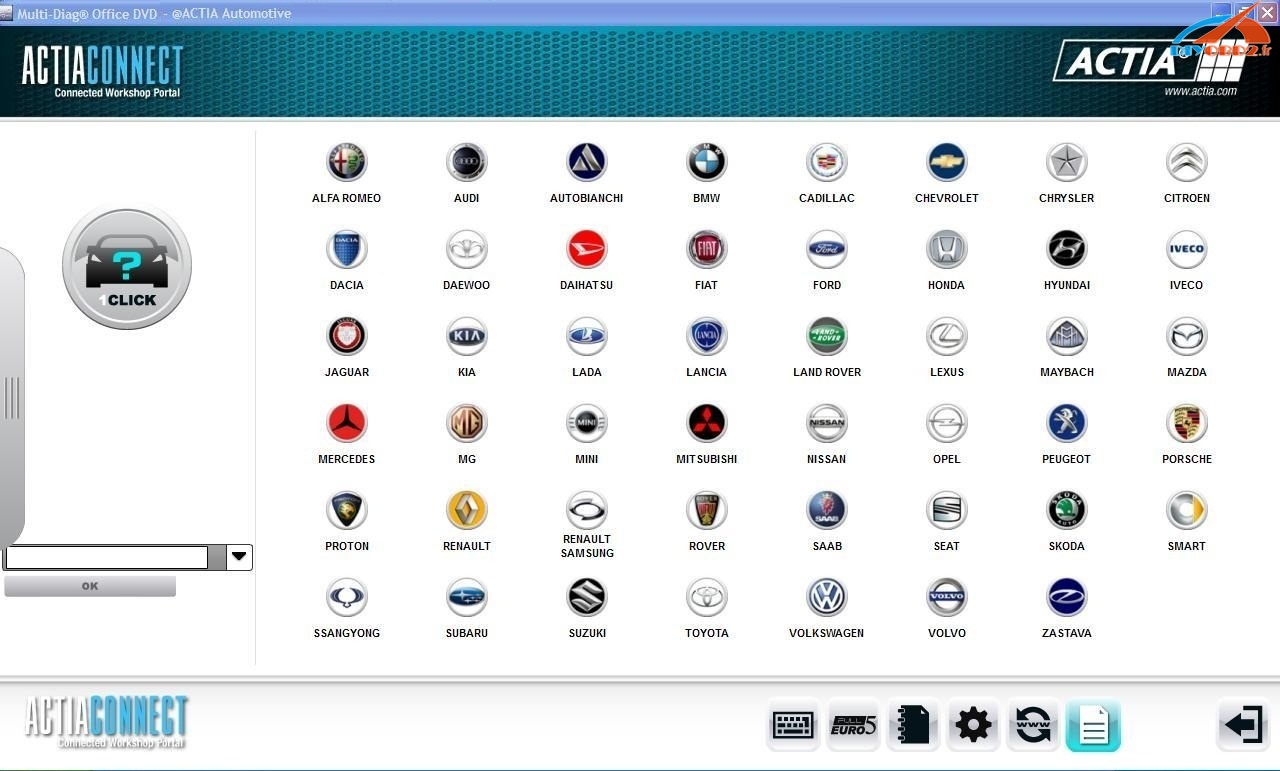The width and height of the screenshot is (1280, 771).
Task: Open the Porsche crest logo
Action: (x=1187, y=423)
